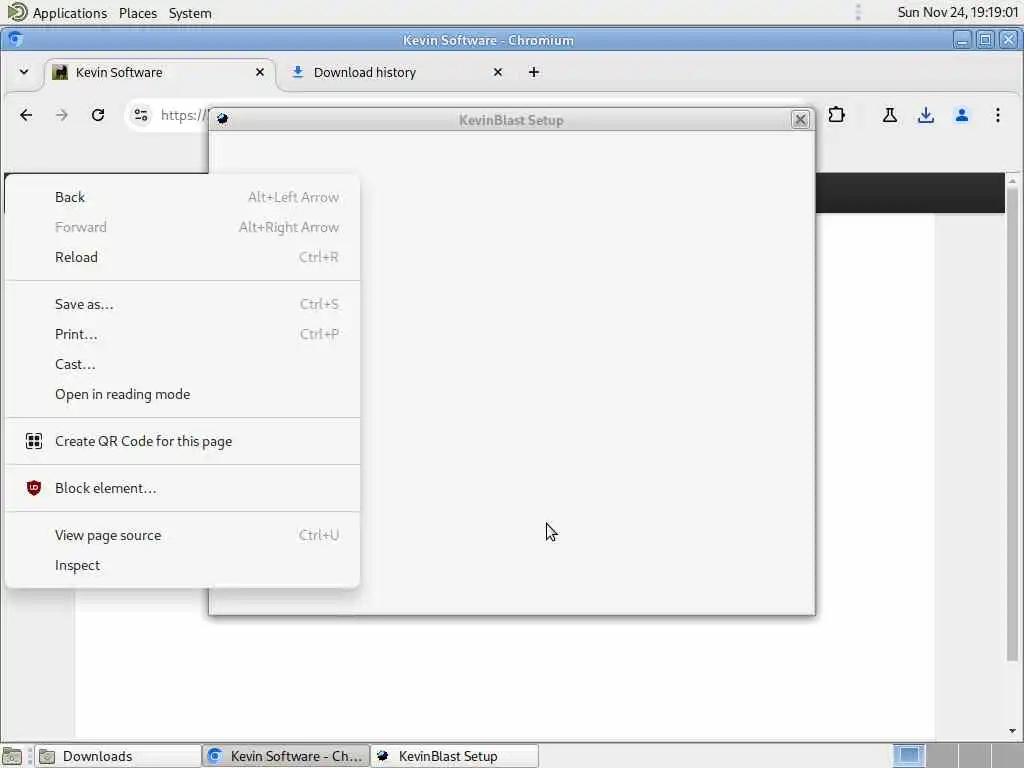
Task: Close the Download history tab
Action: click(498, 72)
